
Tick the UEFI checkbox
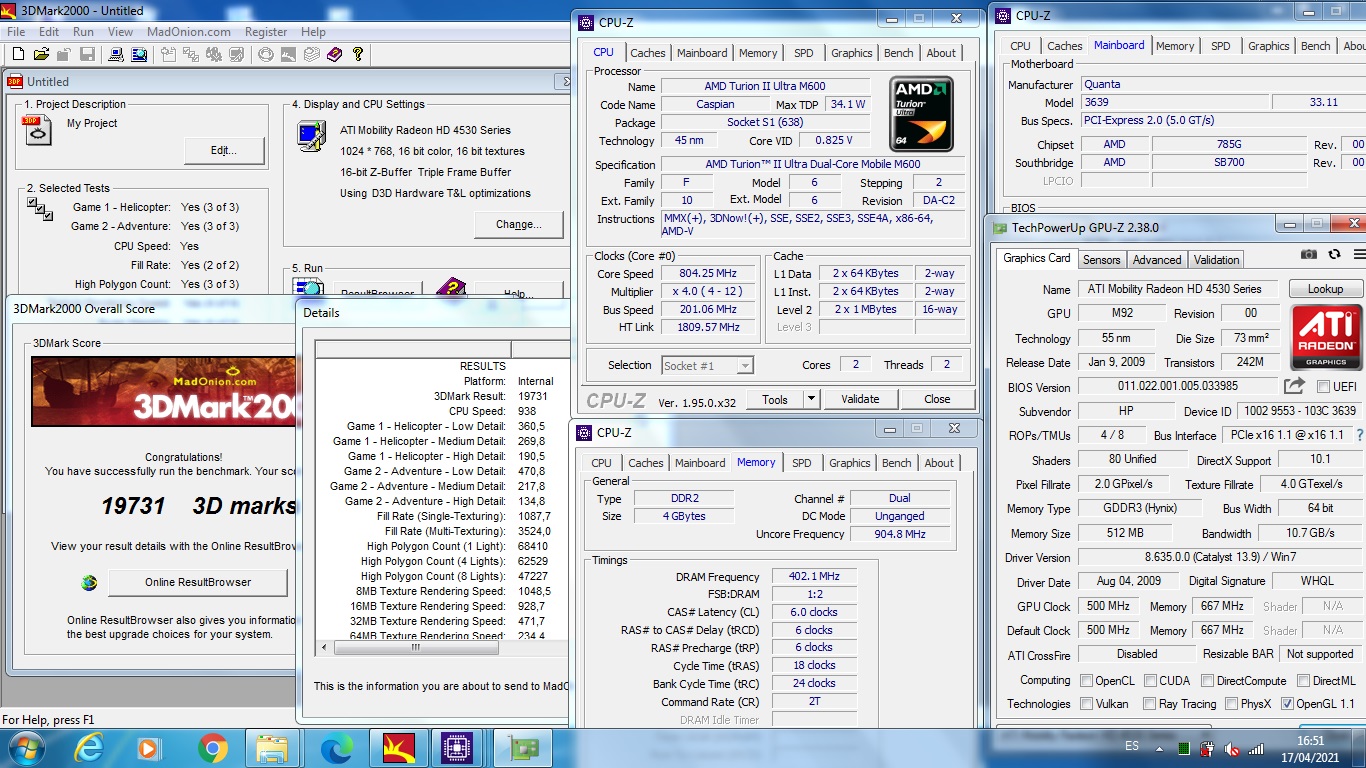[x=1324, y=386]
